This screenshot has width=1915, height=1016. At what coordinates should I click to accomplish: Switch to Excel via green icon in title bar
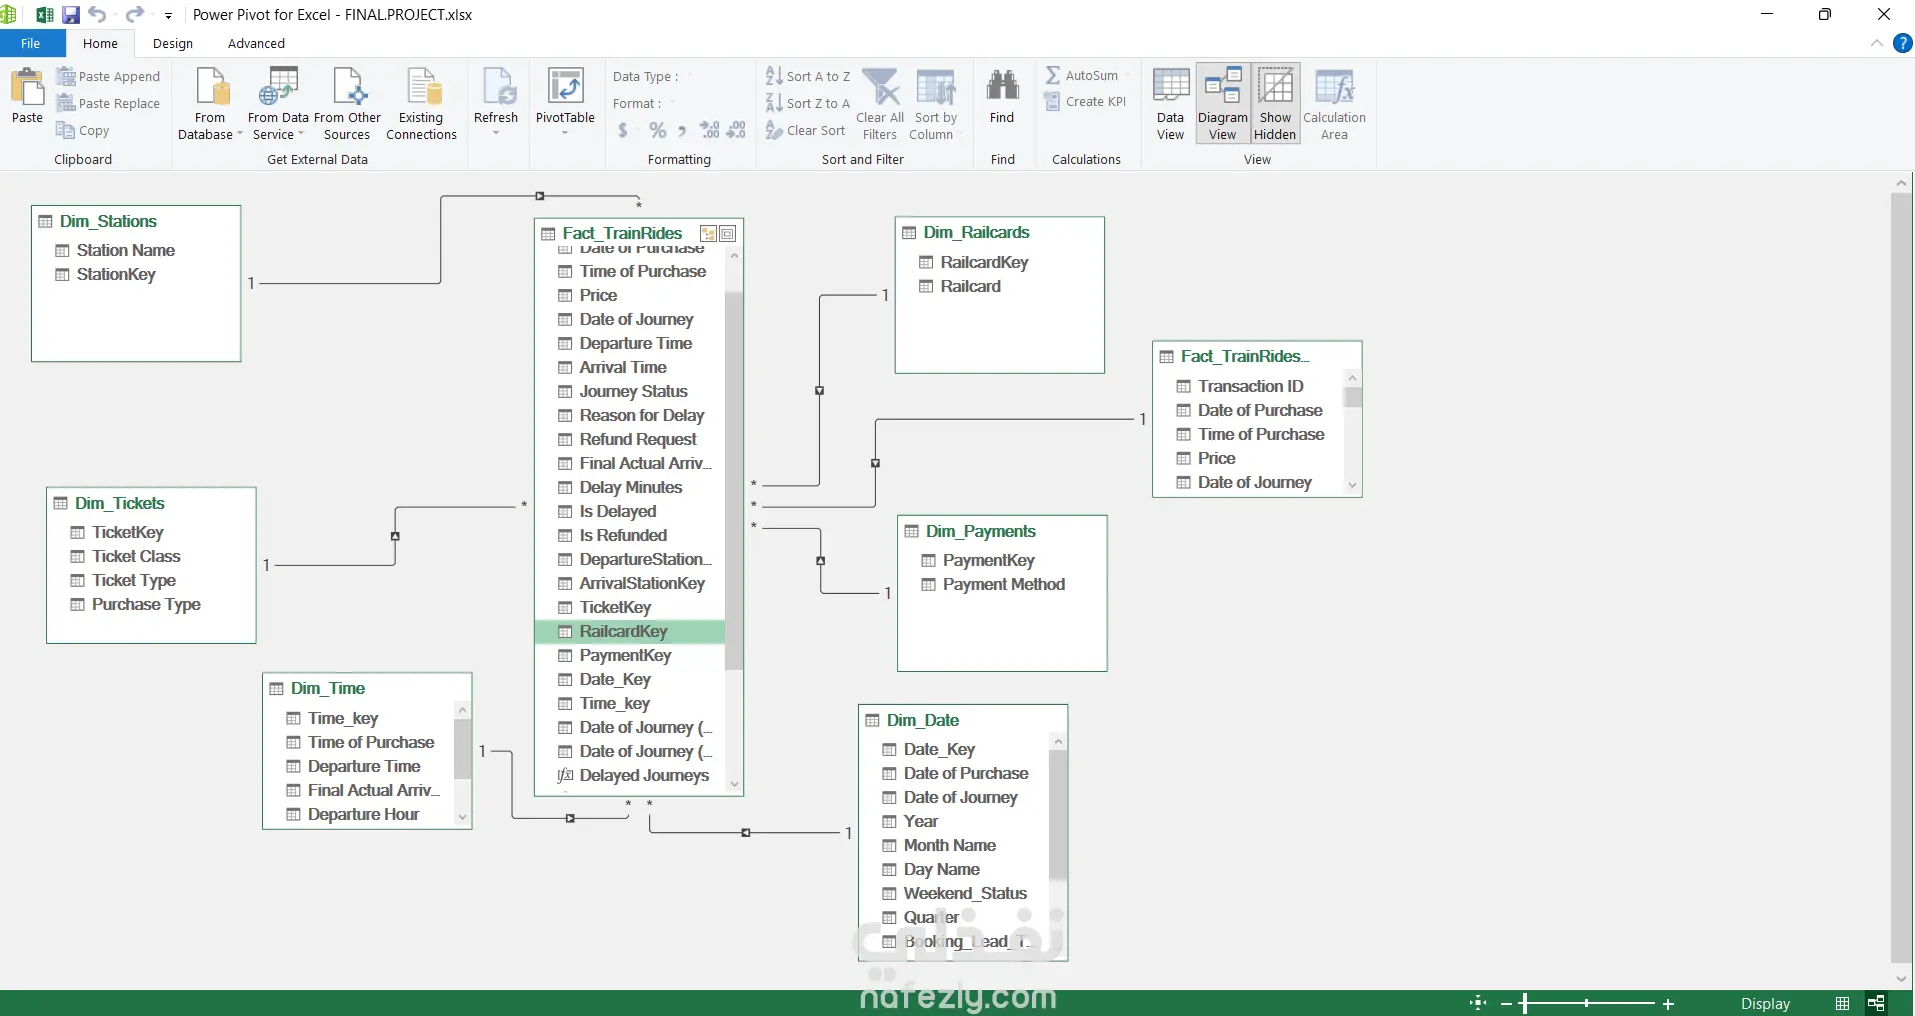tap(45, 15)
